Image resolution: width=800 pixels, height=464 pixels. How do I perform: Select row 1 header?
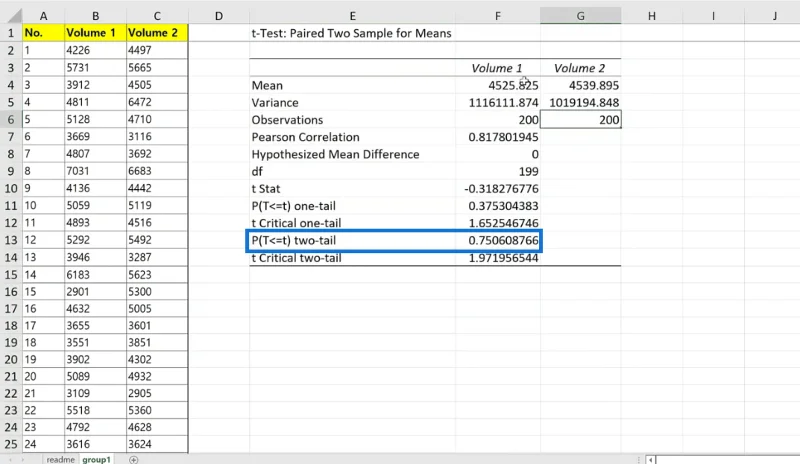pos(11,33)
